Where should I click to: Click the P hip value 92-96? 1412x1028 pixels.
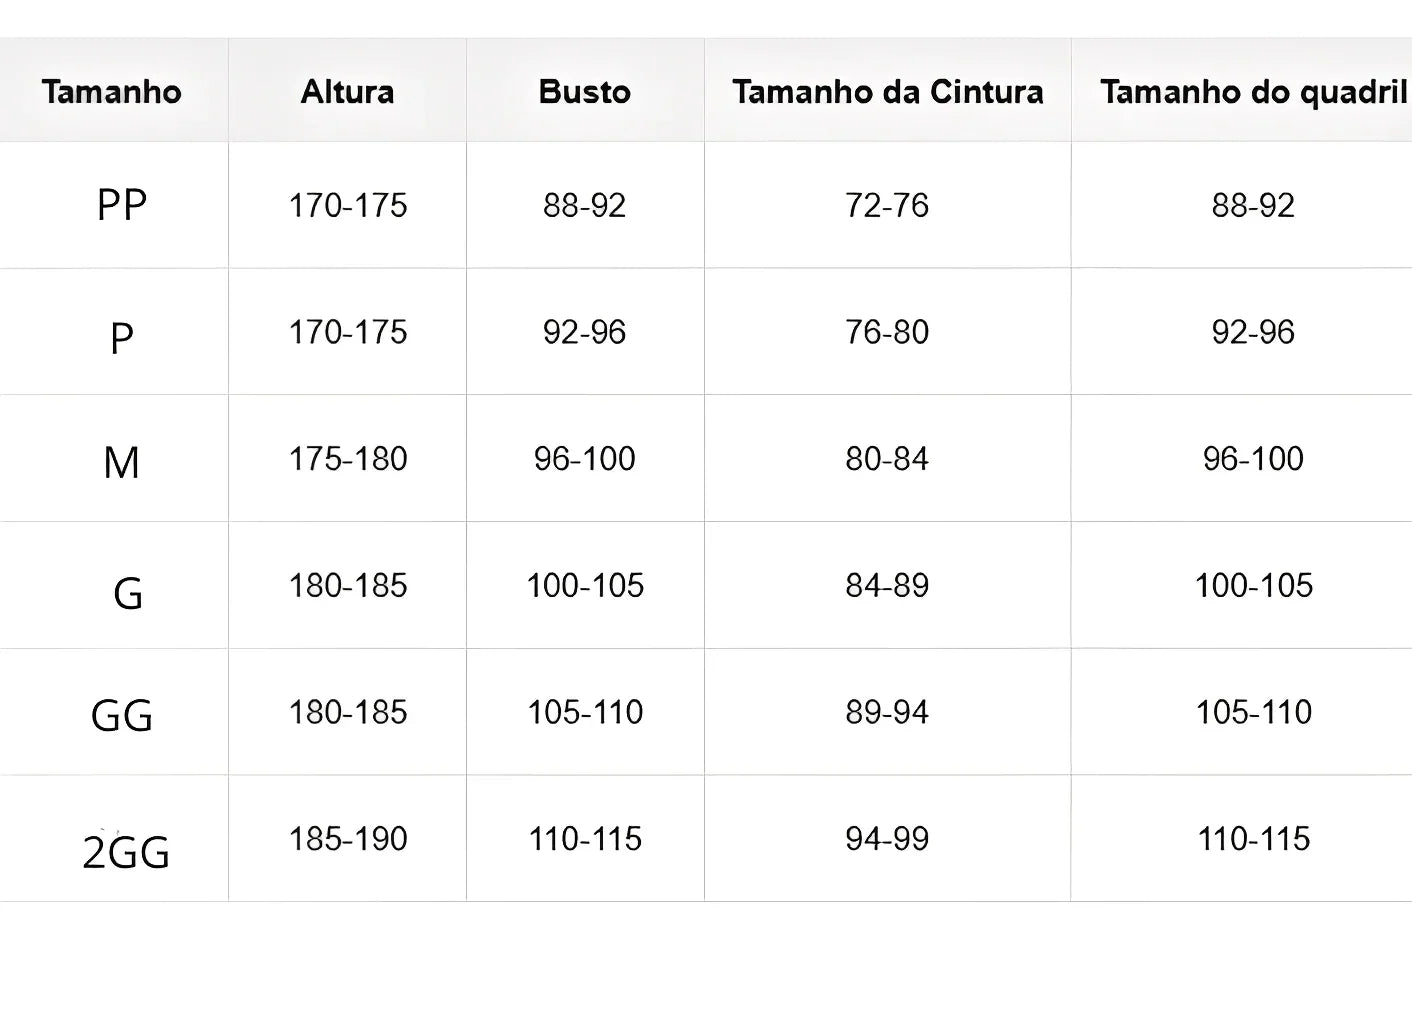point(1253,332)
